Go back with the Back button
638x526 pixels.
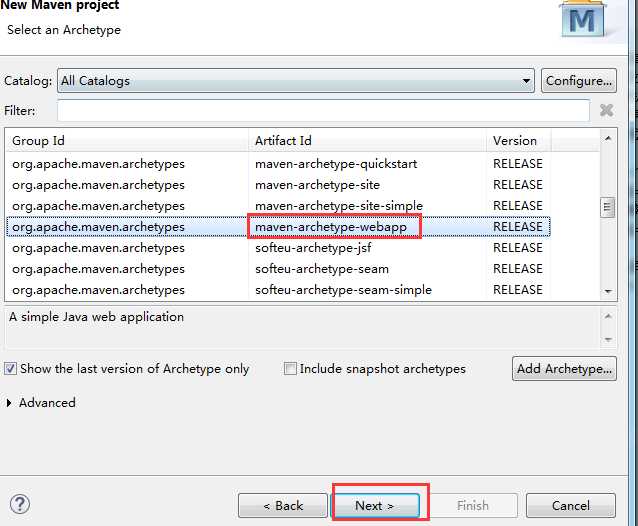click(x=283, y=506)
